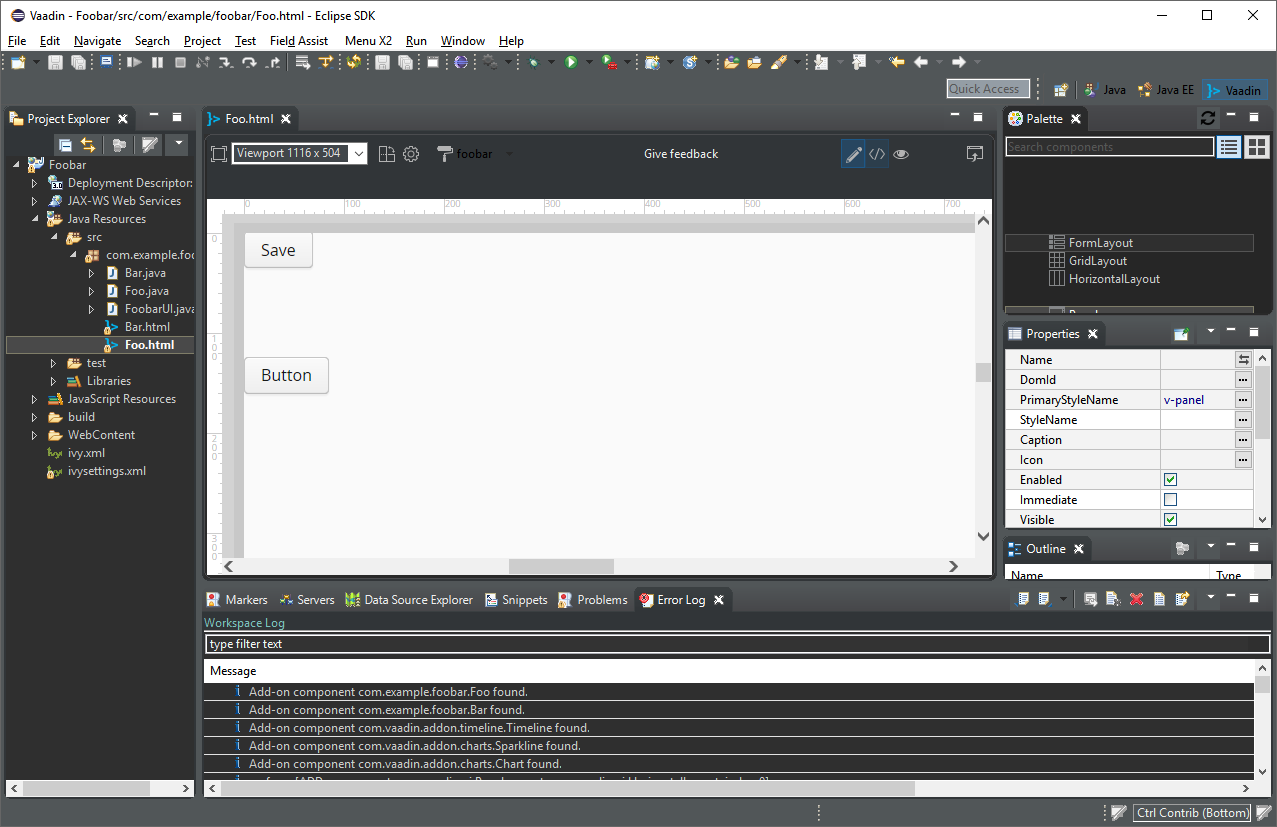Screen dimensions: 1277x827
Task: Refresh the Palette components
Action: point(1208,118)
